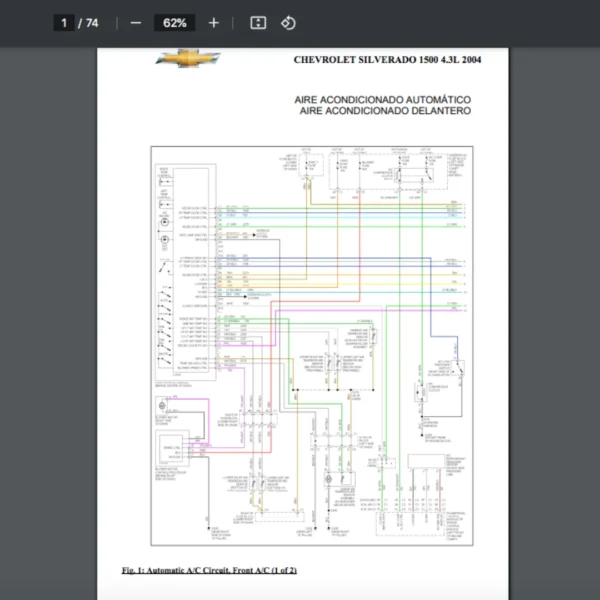Click the 62% zoom level box
This screenshot has width=600, height=600.
[175, 23]
